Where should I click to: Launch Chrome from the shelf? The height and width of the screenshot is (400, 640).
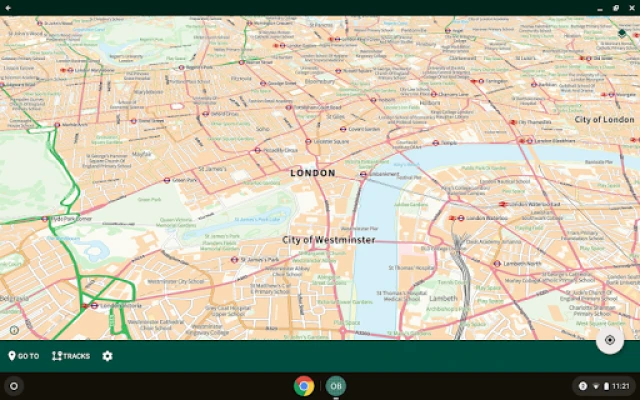304,386
